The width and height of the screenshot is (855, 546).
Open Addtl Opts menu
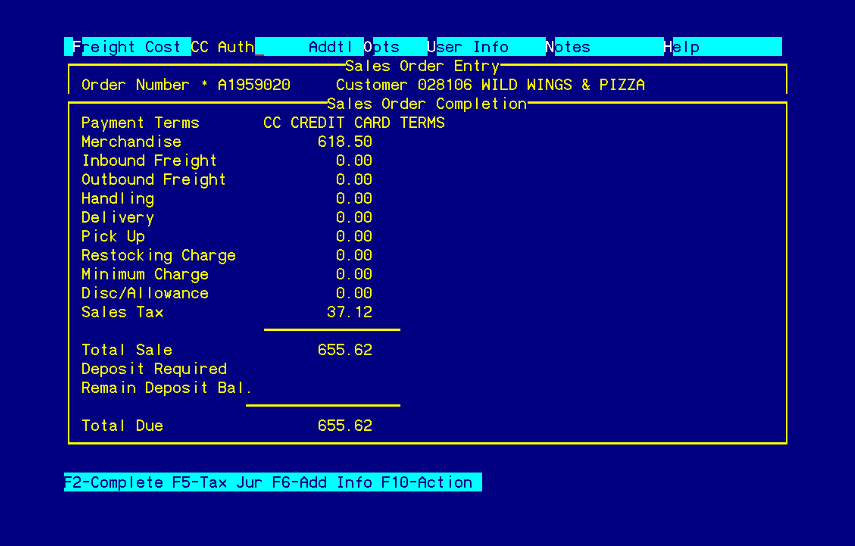point(354,47)
